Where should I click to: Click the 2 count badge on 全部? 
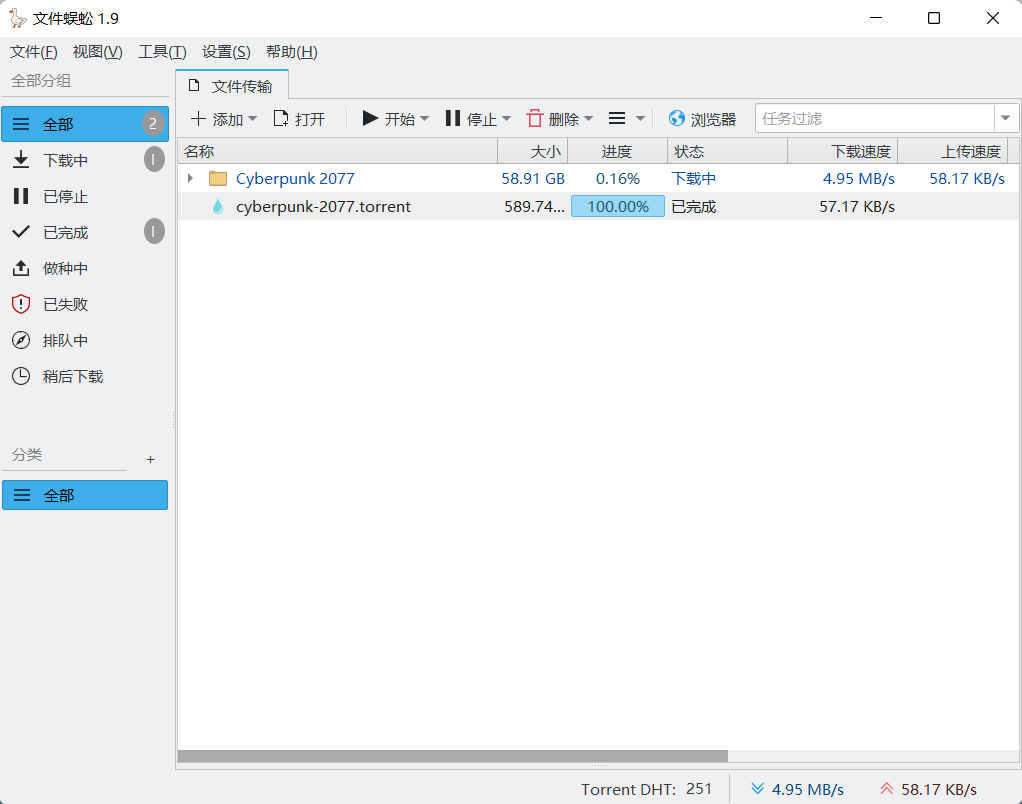[153, 124]
